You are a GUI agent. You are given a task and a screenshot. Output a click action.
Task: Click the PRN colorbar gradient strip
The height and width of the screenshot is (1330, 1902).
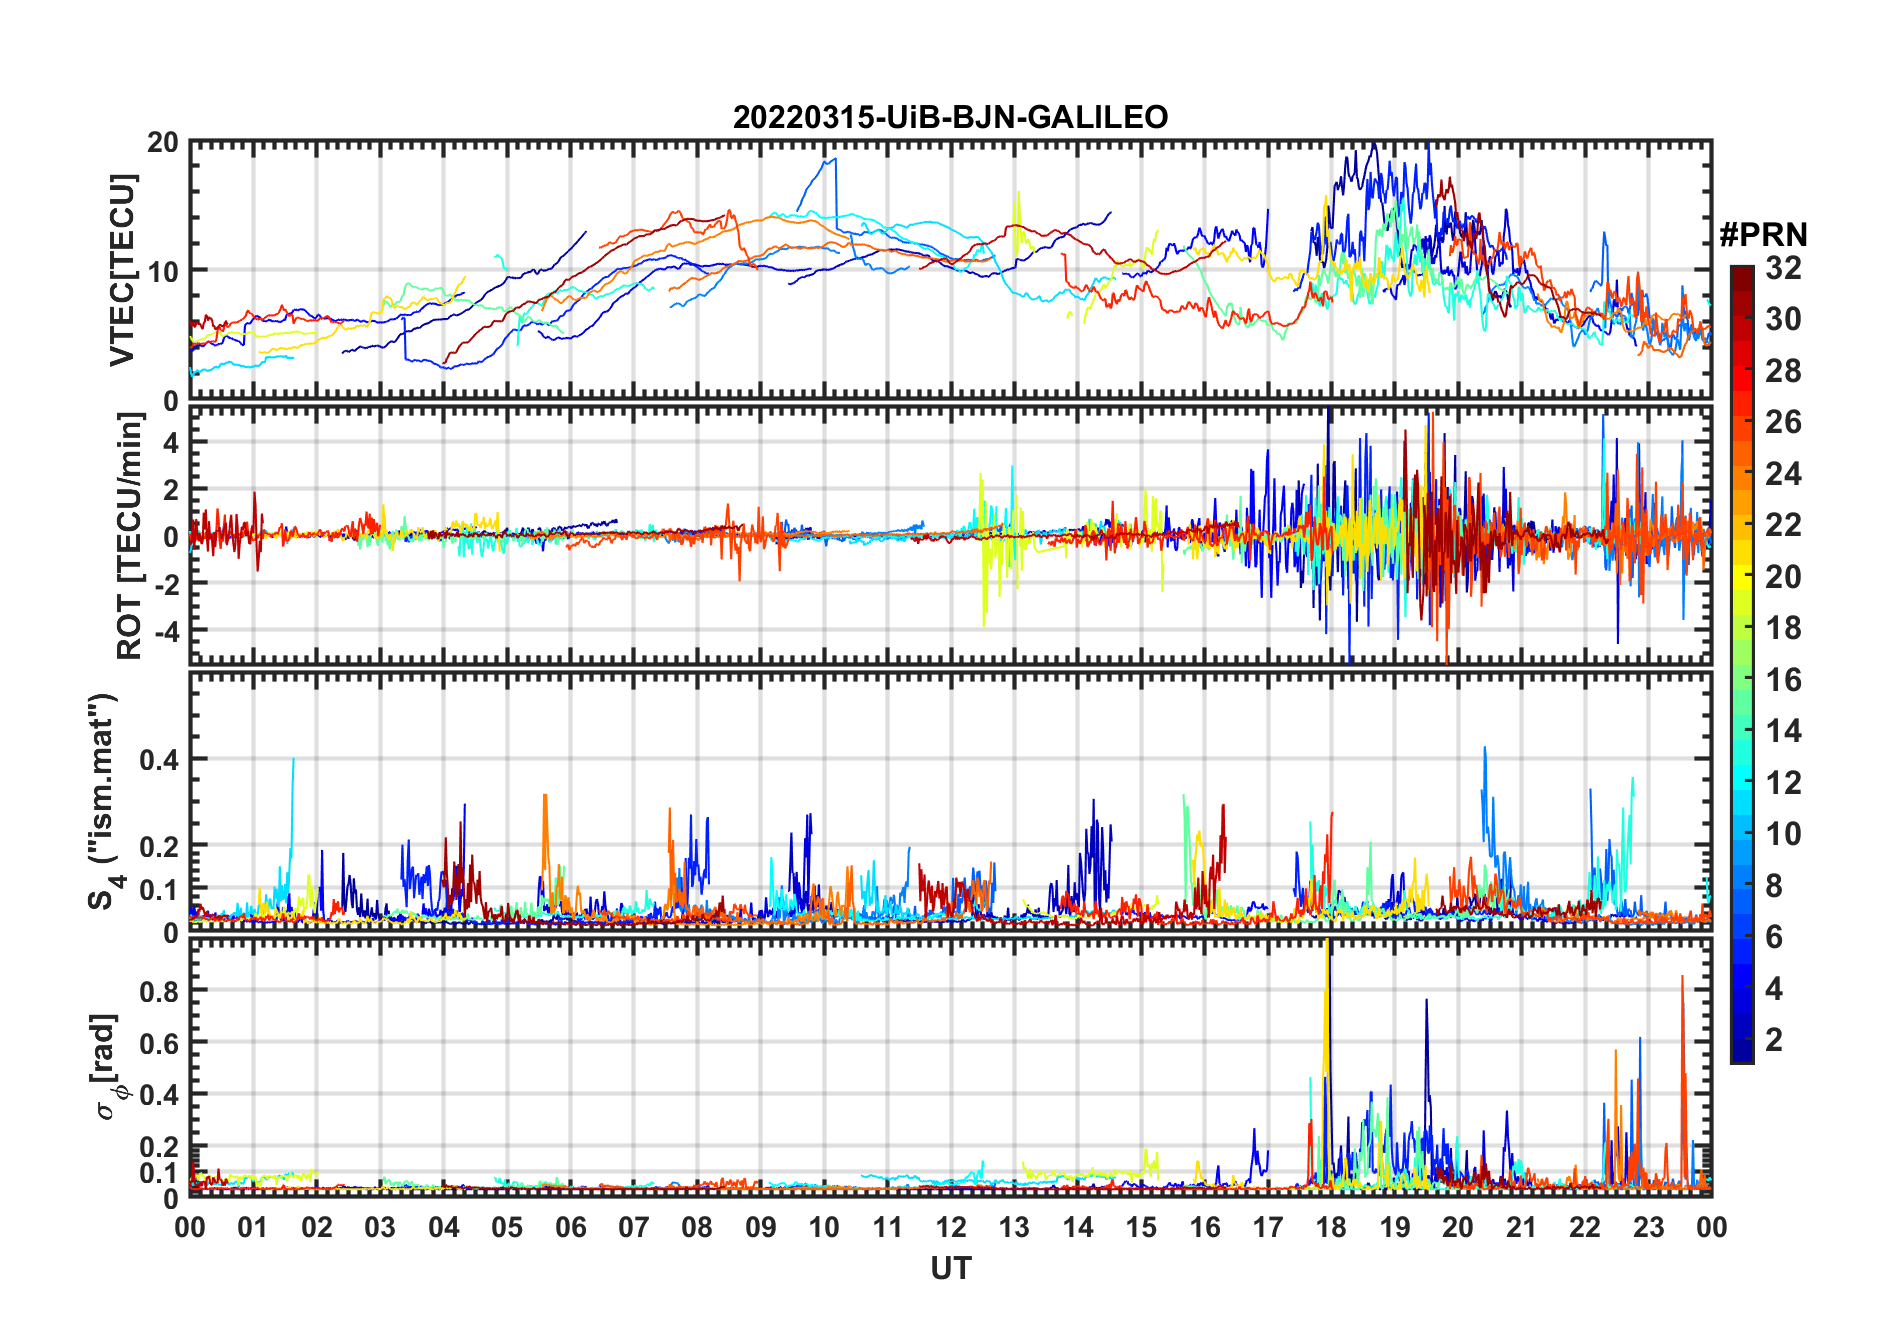tap(1742, 664)
